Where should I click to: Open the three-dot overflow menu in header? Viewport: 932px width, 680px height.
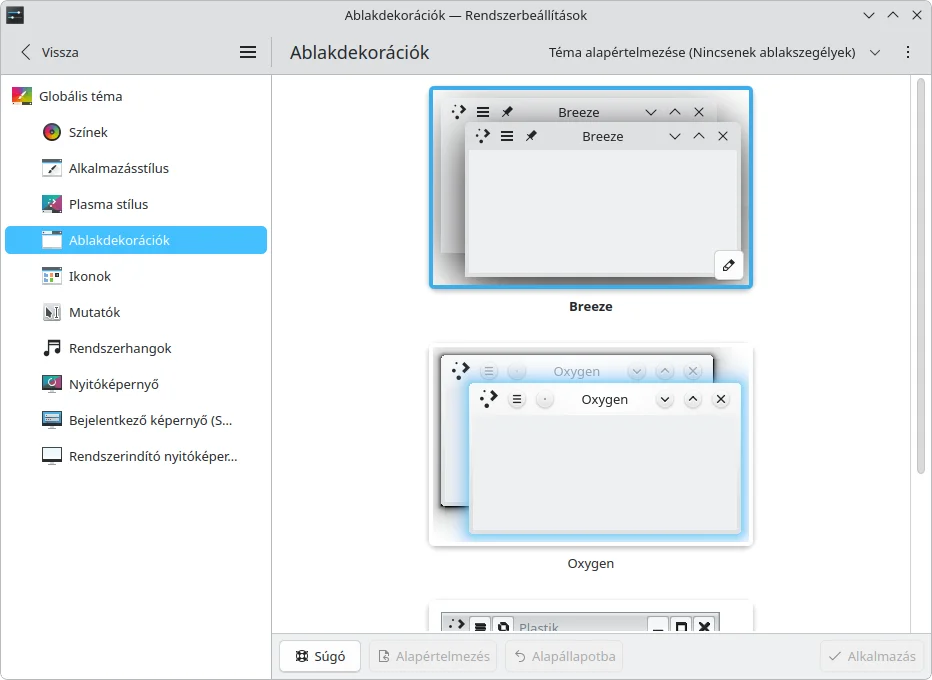pos(908,52)
